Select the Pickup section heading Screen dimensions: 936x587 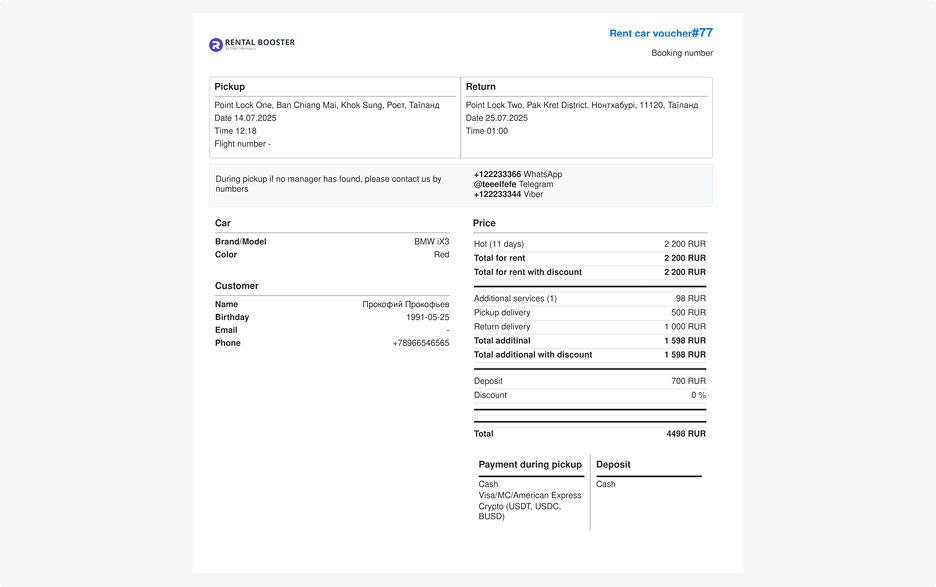click(x=230, y=87)
